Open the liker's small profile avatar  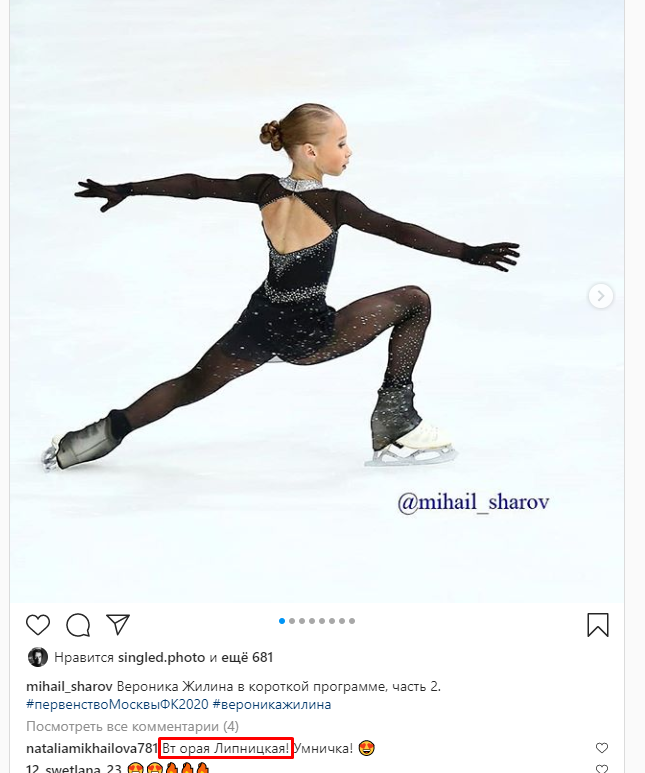[x=37, y=657]
